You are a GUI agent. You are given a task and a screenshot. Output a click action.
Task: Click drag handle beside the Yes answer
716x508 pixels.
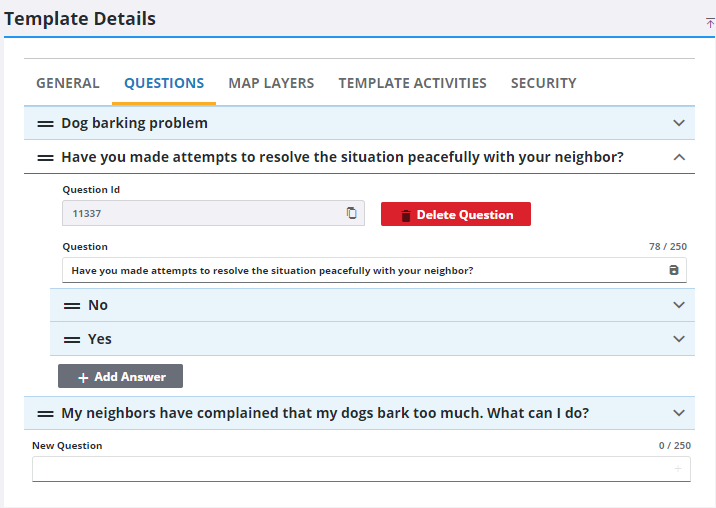(x=72, y=339)
